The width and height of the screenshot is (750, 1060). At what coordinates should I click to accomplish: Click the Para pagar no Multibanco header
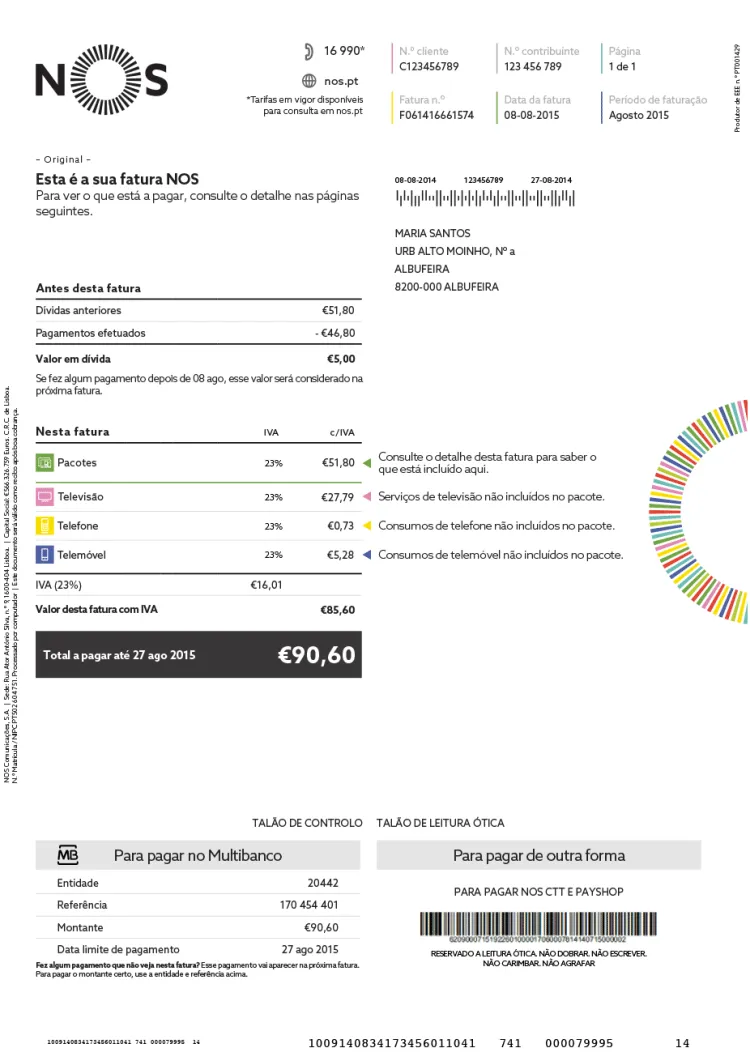pyautogui.click(x=198, y=855)
